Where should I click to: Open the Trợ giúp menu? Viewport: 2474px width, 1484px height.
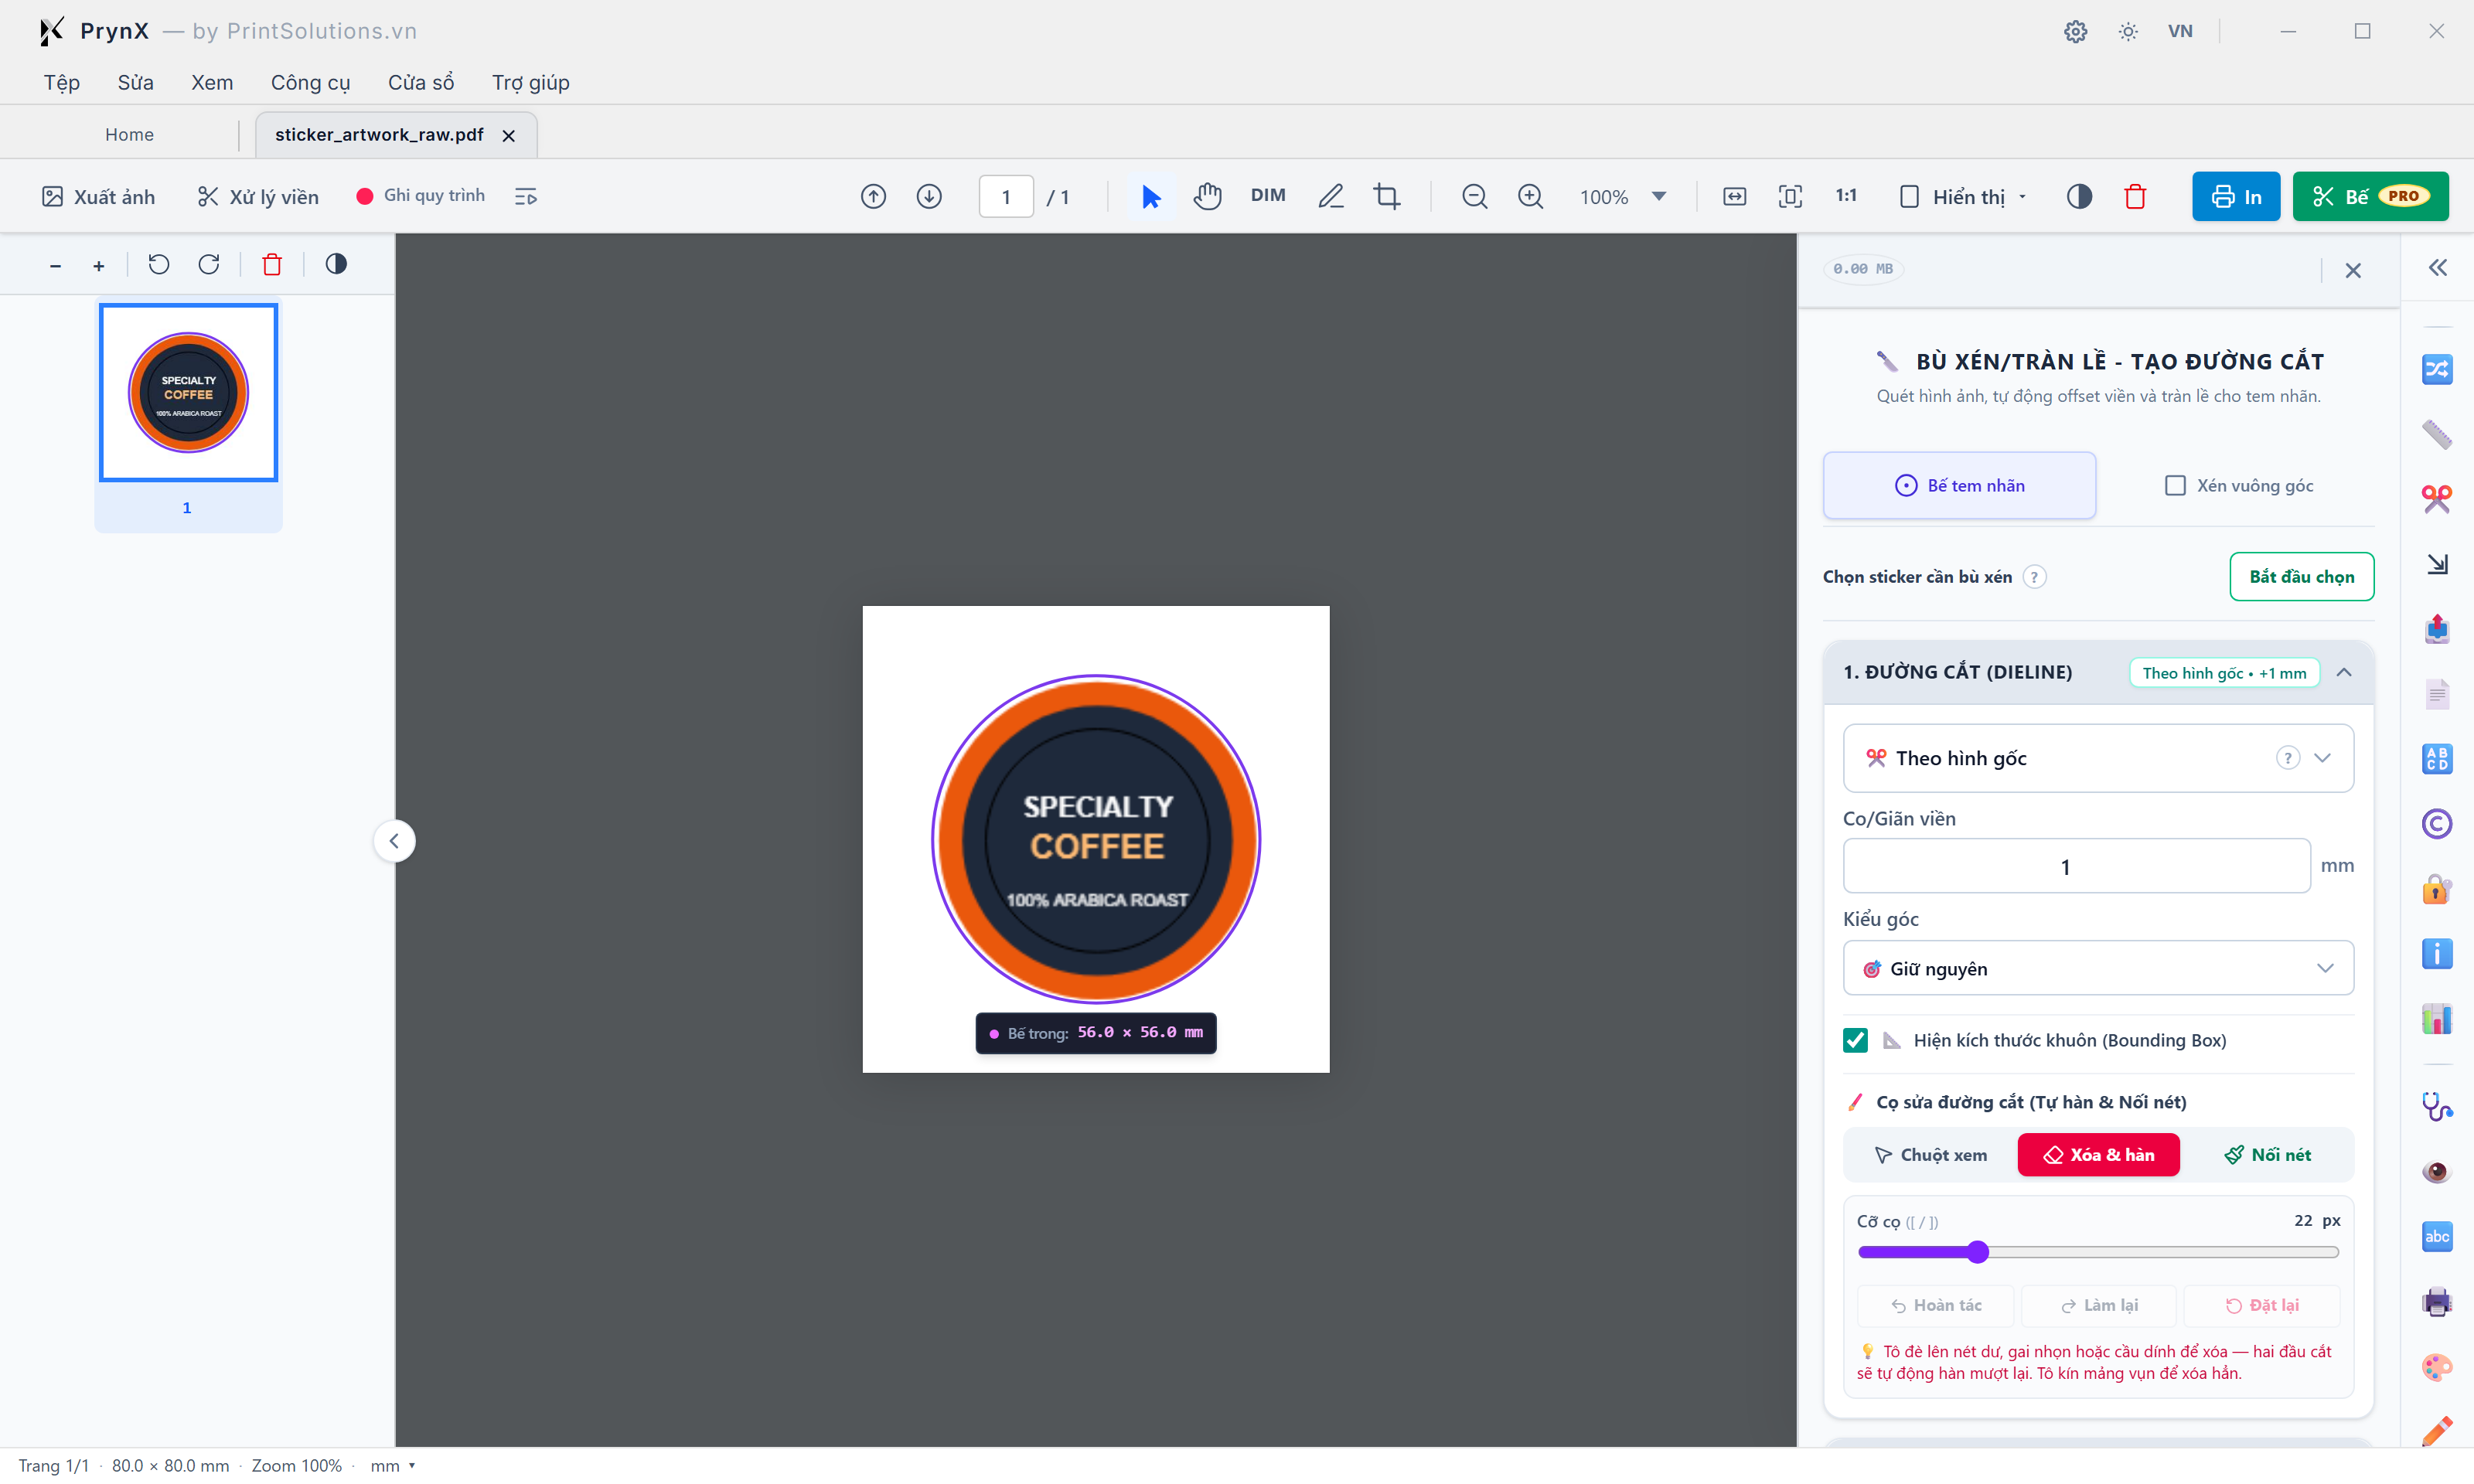(x=530, y=82)
